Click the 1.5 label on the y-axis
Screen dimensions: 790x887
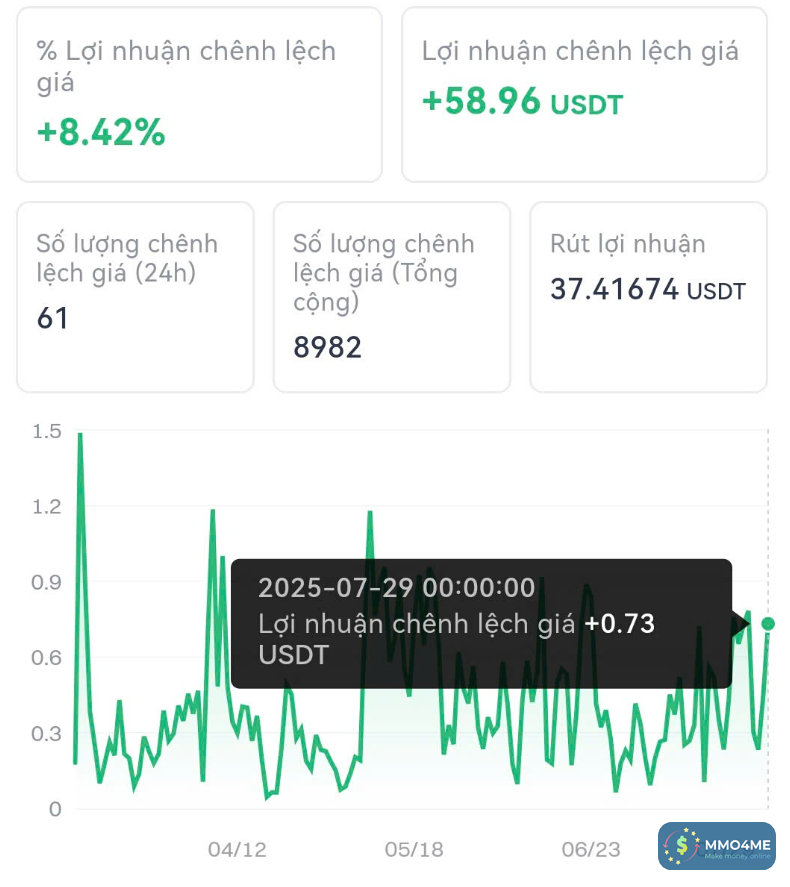tap(47, 432)
